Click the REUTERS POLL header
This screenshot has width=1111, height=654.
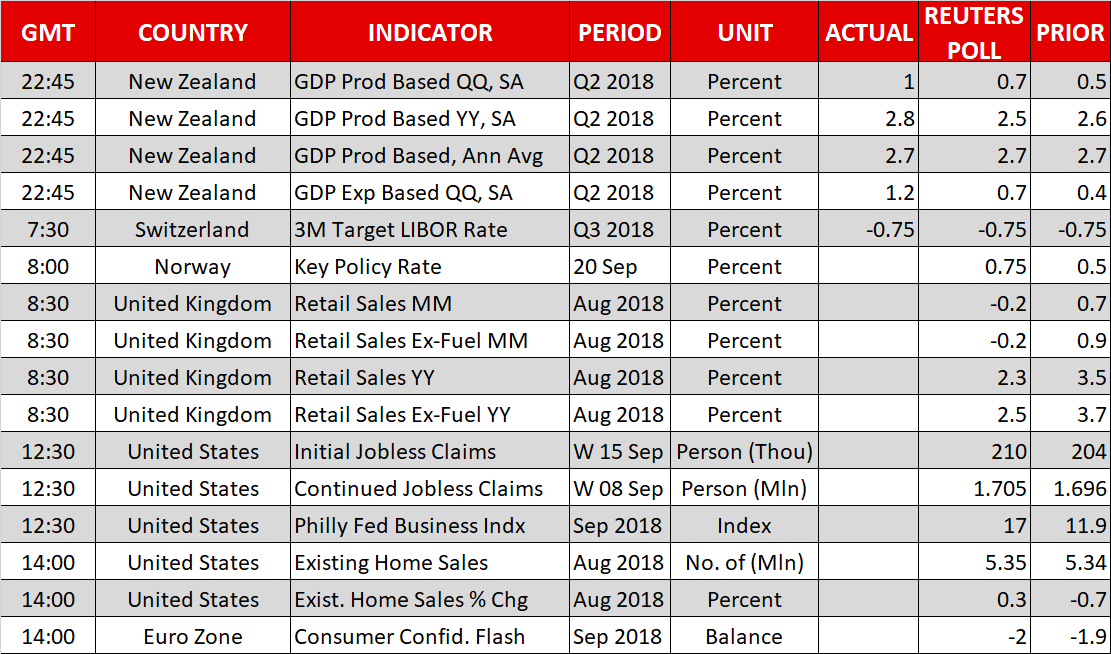pos(974,32)
